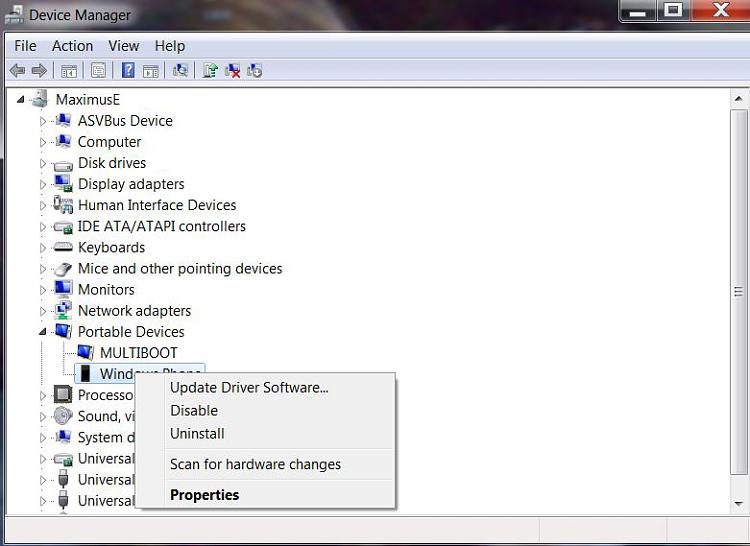Select the MULTIBOOT tree entry
This screenshot has height=546, width=750.
pyautogui.click(x=139, y=353)
